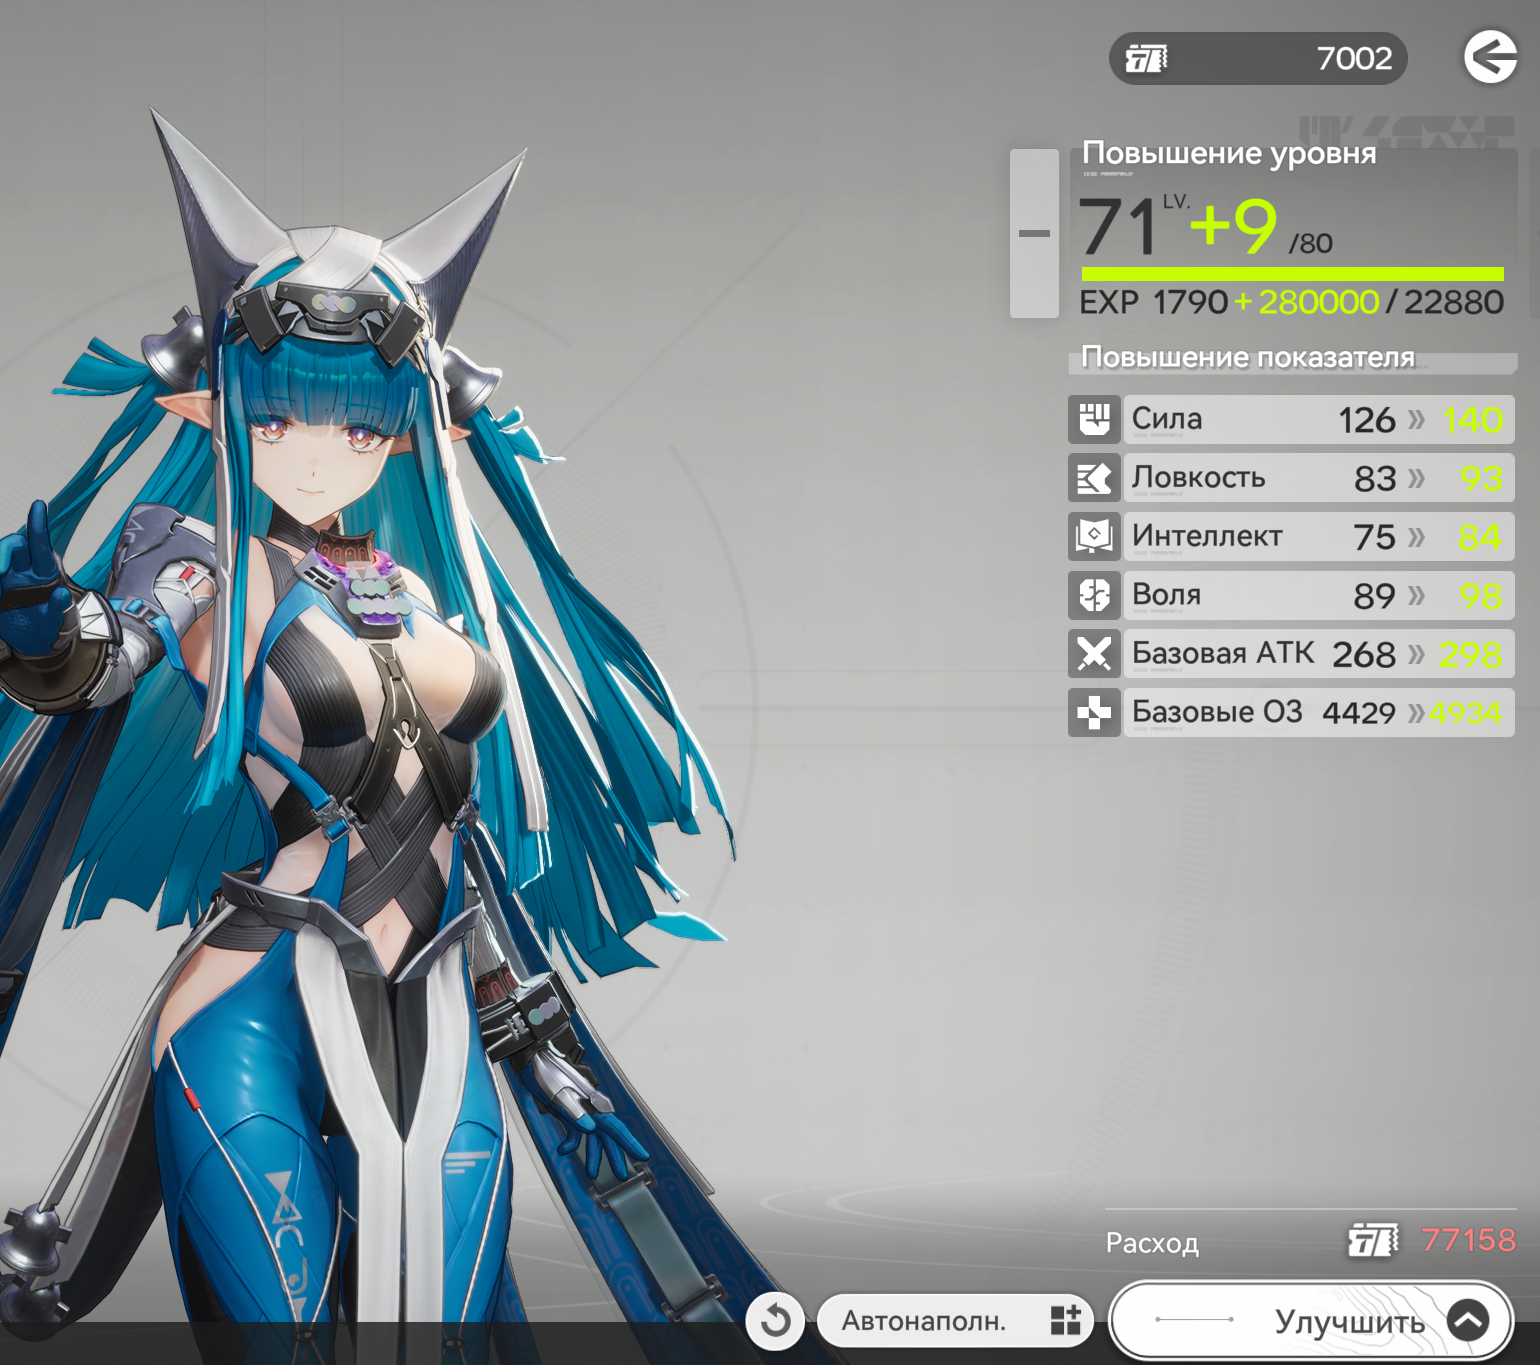
Task: Click the current level number 71
Action: tap(1118, 227)
